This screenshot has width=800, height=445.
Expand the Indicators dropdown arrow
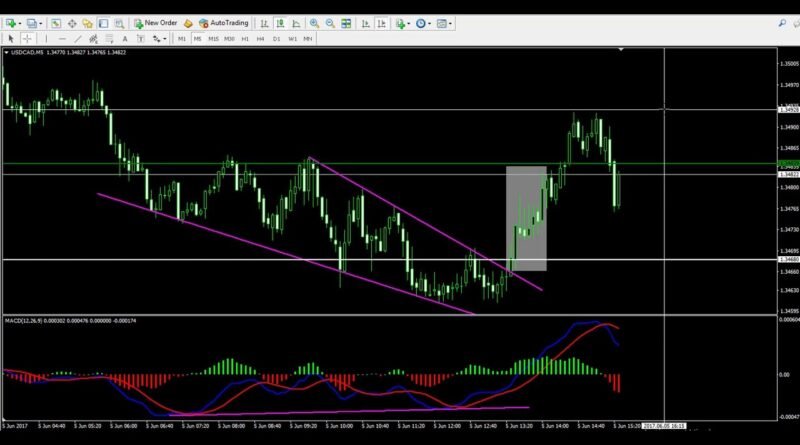[x=409, y=23]
